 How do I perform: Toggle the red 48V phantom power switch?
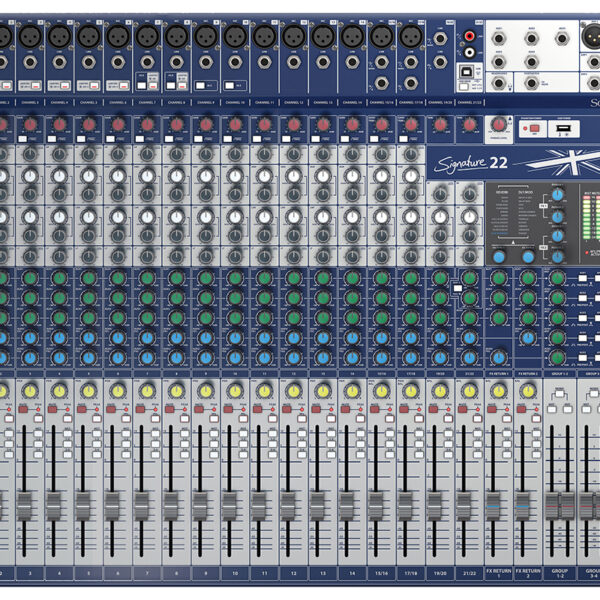[x=535, y=129]
